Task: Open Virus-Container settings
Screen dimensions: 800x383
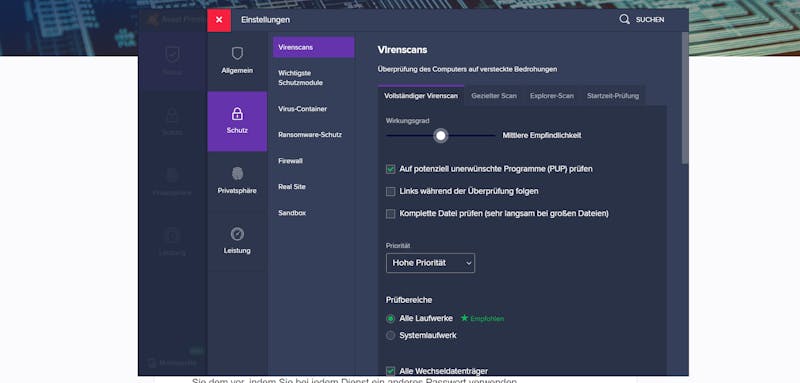Action: point(303,109)
